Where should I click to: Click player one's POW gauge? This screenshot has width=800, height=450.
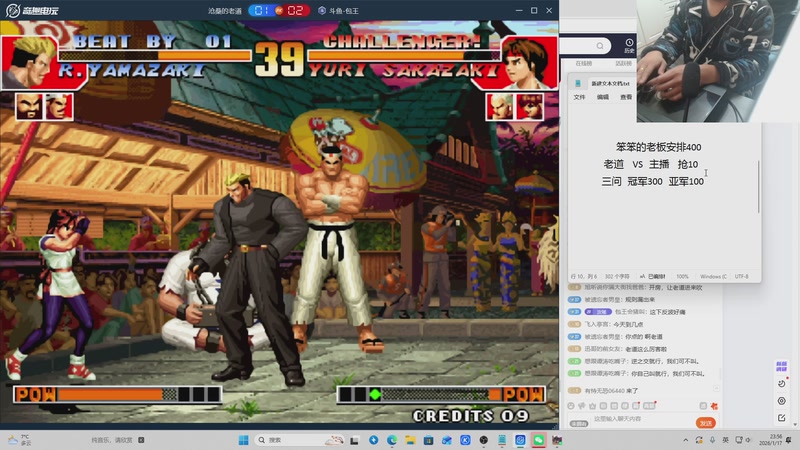tap(118, 394)
